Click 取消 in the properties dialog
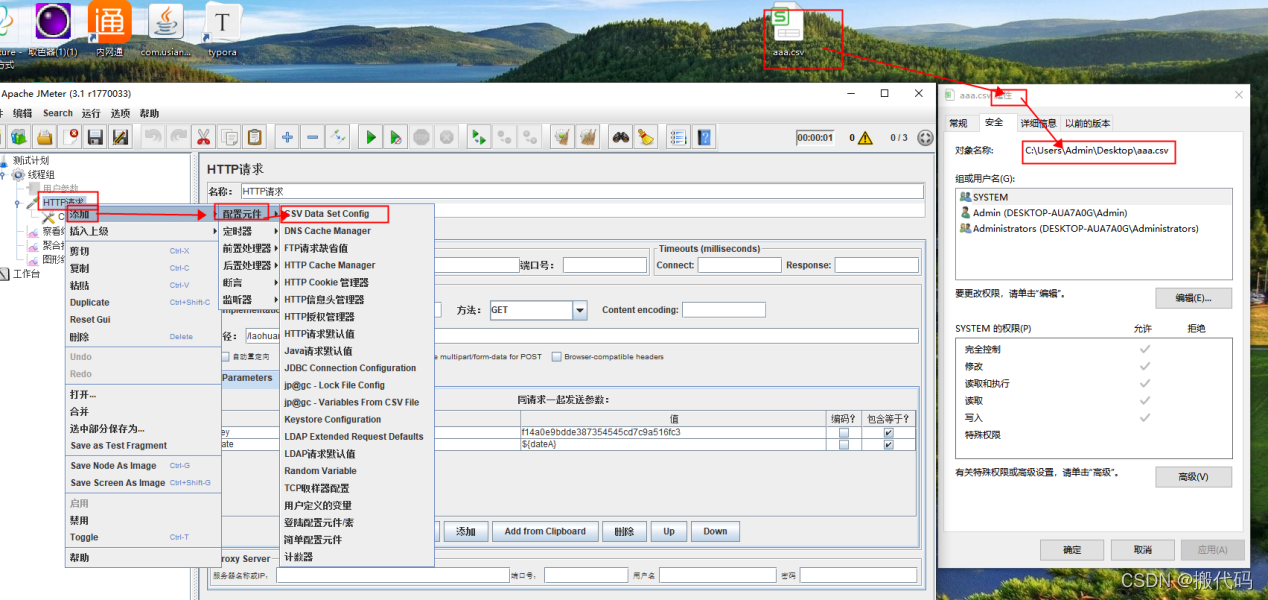The height and width of the screenshot is (600, 1268). pos(1142,550)
